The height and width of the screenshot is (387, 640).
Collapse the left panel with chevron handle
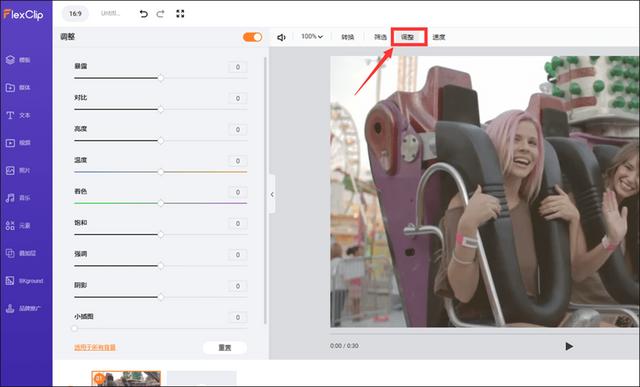pos(272,194)
